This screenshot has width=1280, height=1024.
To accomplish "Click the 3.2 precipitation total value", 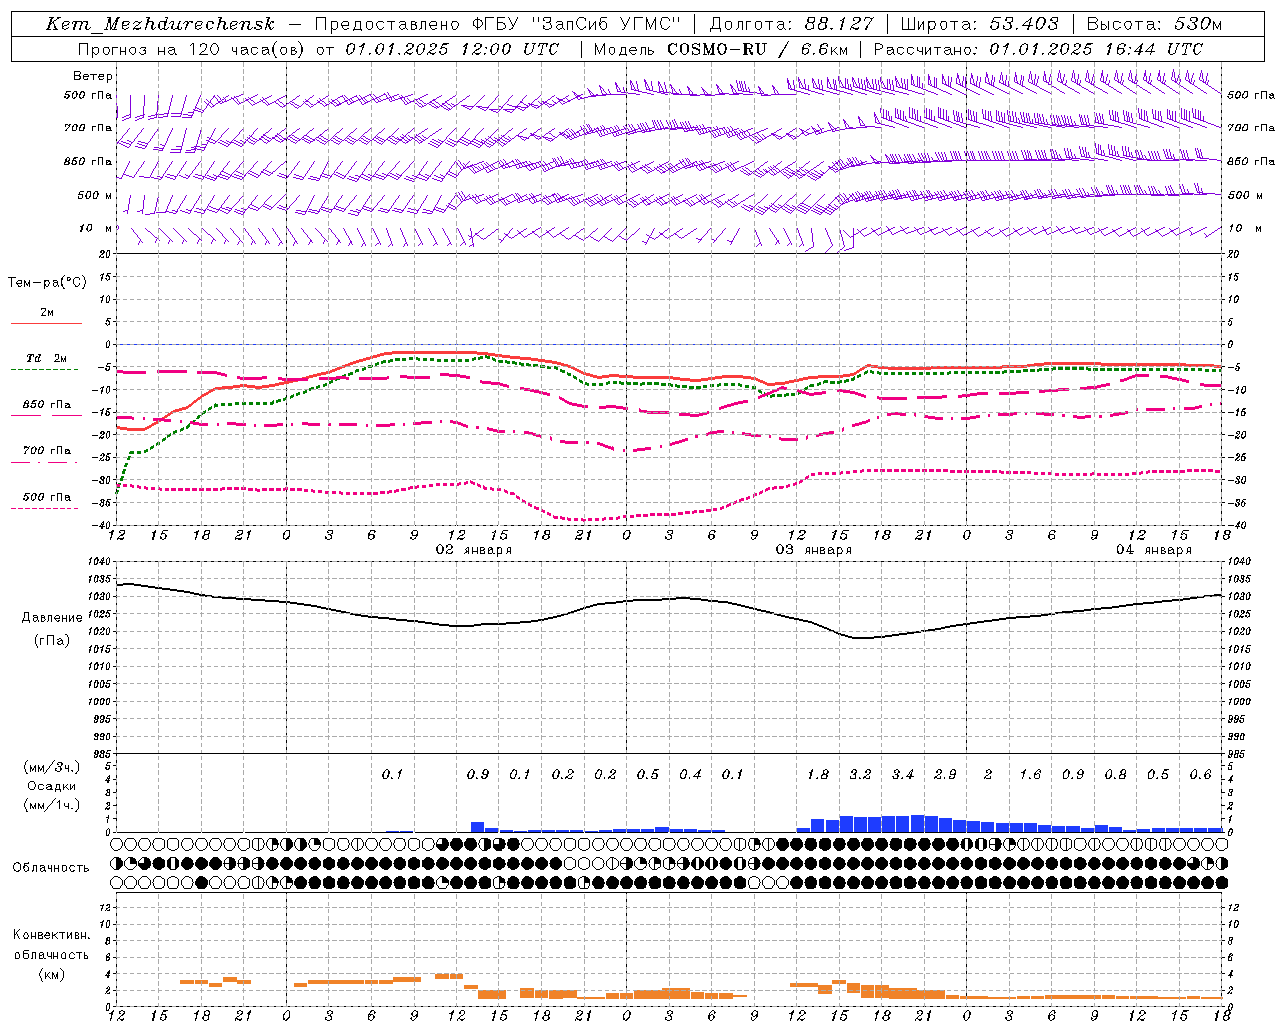I will pos(860,774).
